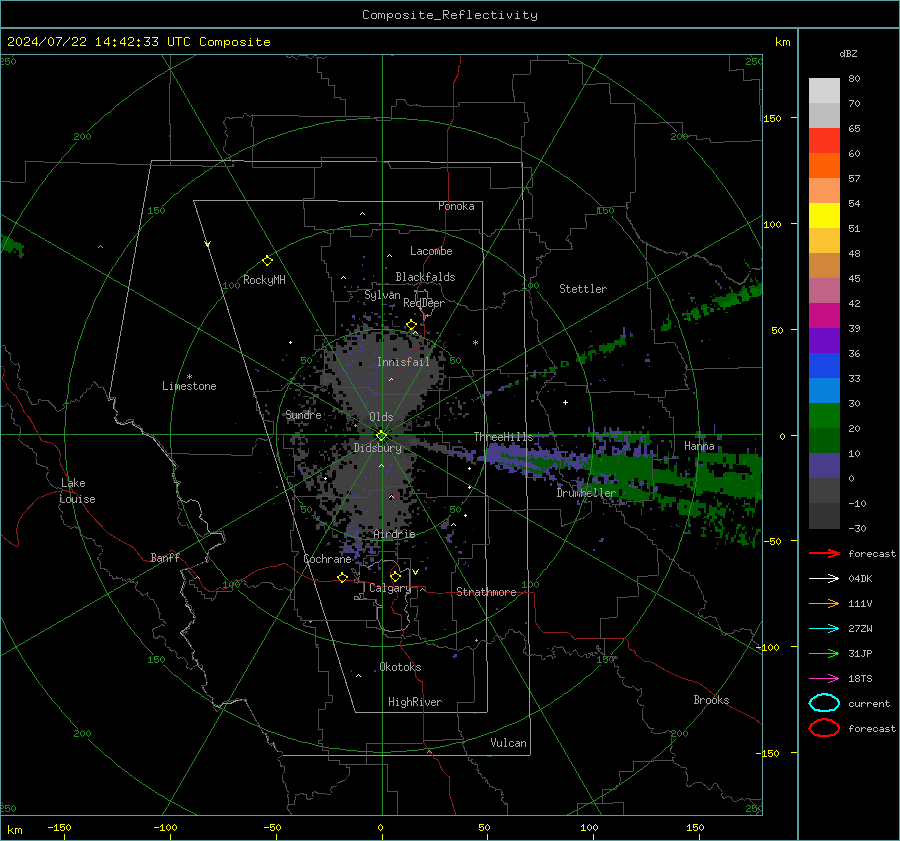Click the Calgary city label
The height and width of the screenshot is (841, 900).
click(390, 588)
